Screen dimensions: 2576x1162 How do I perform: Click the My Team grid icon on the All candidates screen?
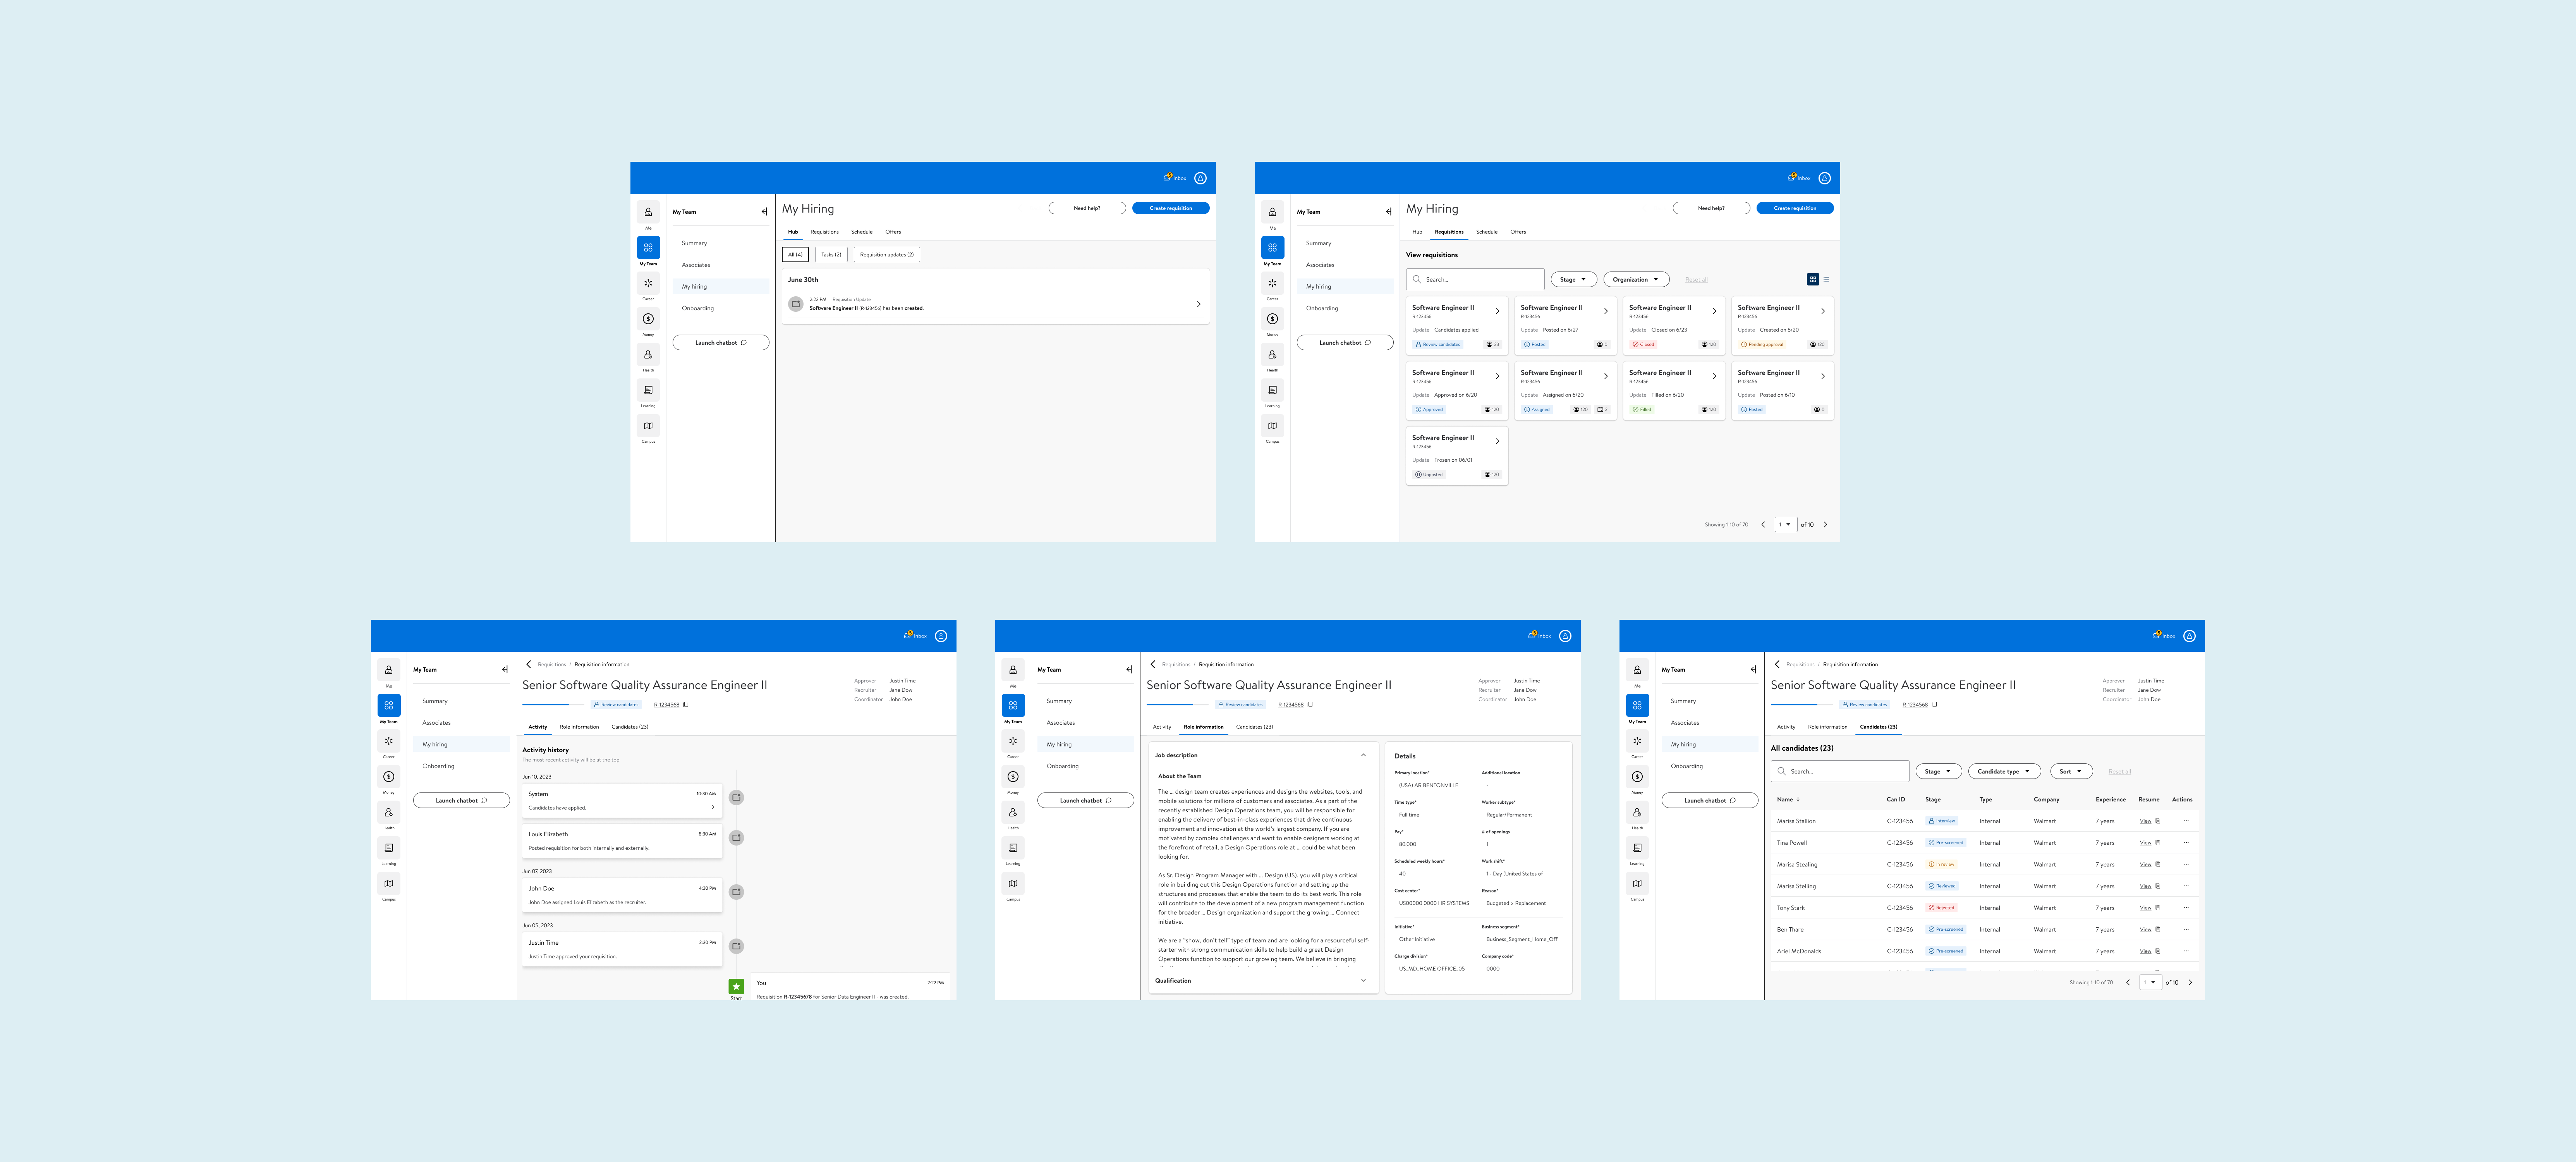[1637, 706]
